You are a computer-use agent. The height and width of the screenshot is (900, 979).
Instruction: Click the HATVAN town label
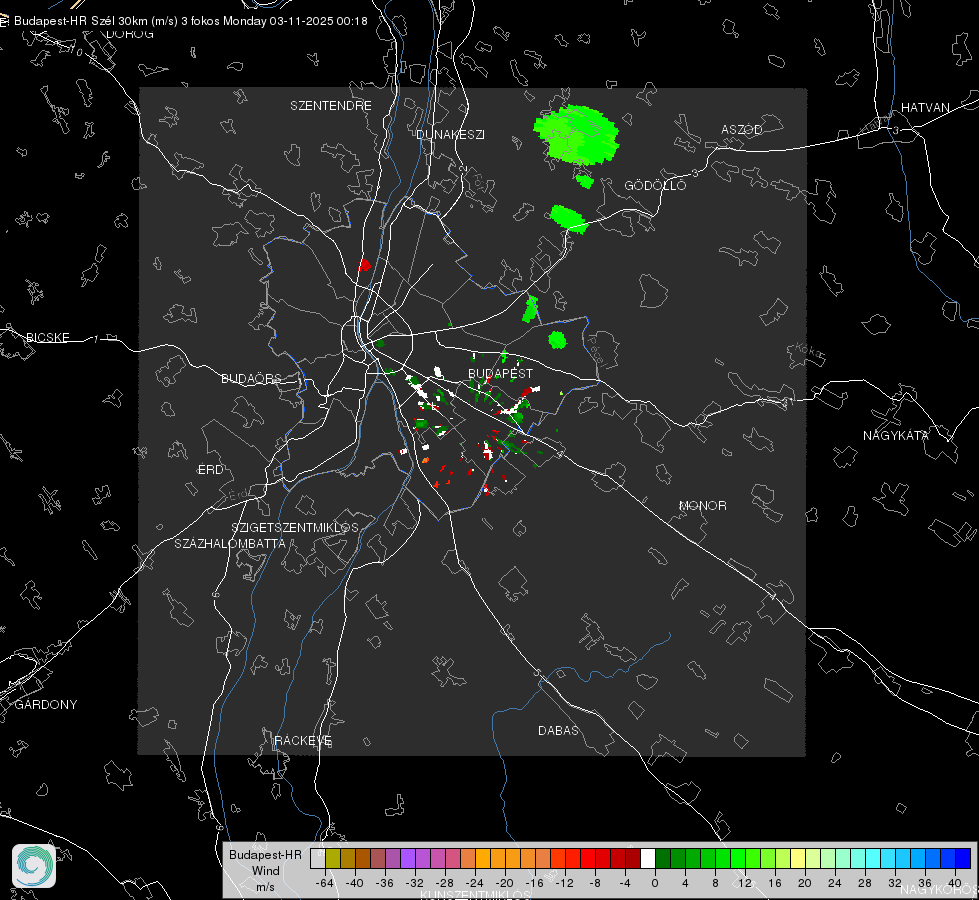coord(925,108)
